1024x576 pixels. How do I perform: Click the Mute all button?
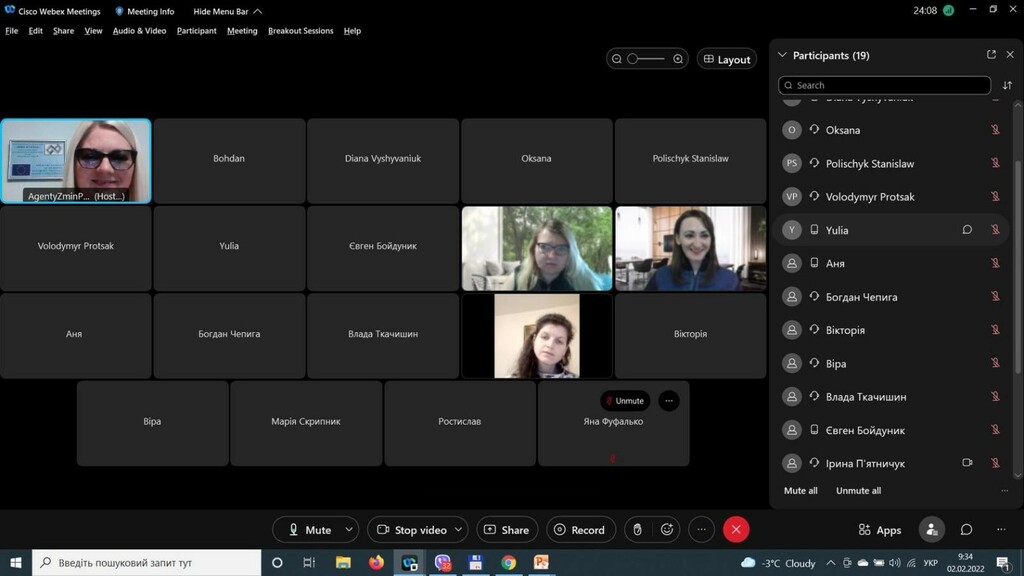[800, 490]
